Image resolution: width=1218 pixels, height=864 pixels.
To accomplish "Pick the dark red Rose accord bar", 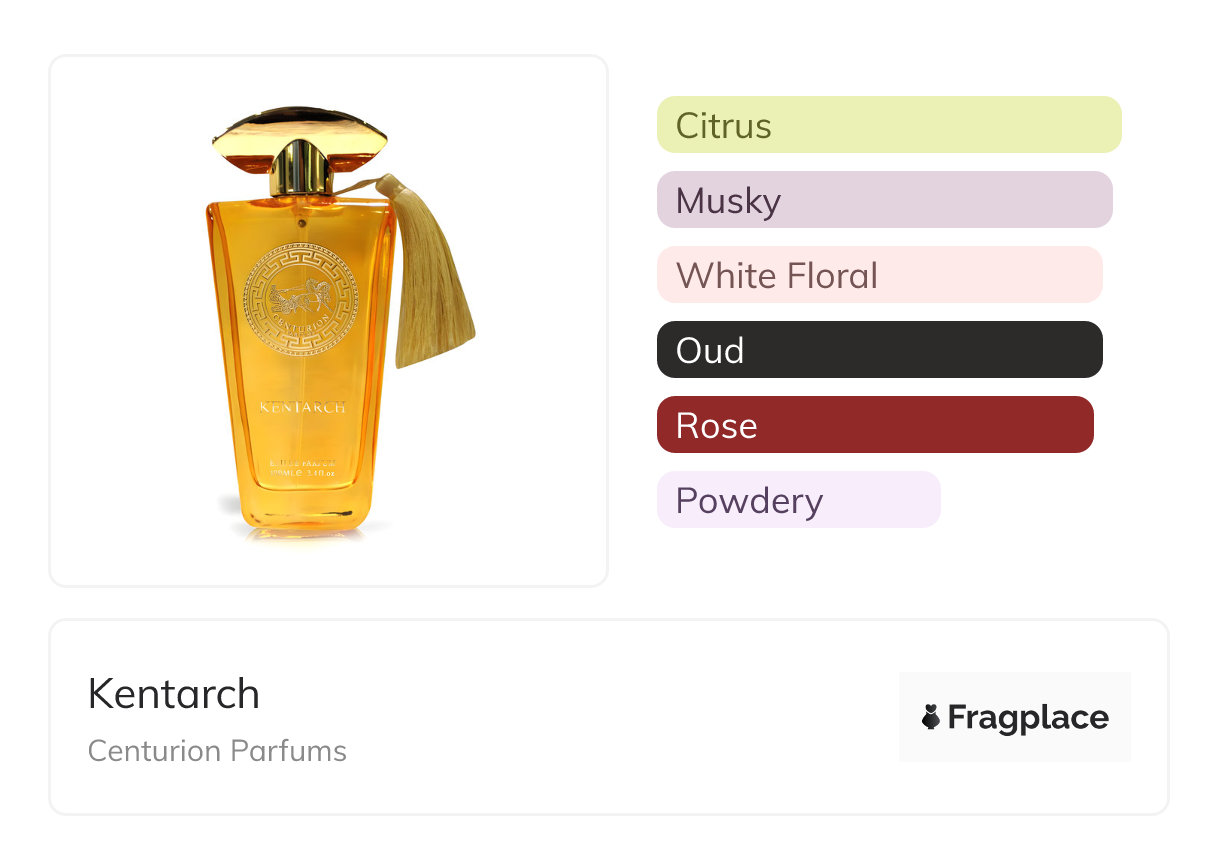I will (875, 425).
